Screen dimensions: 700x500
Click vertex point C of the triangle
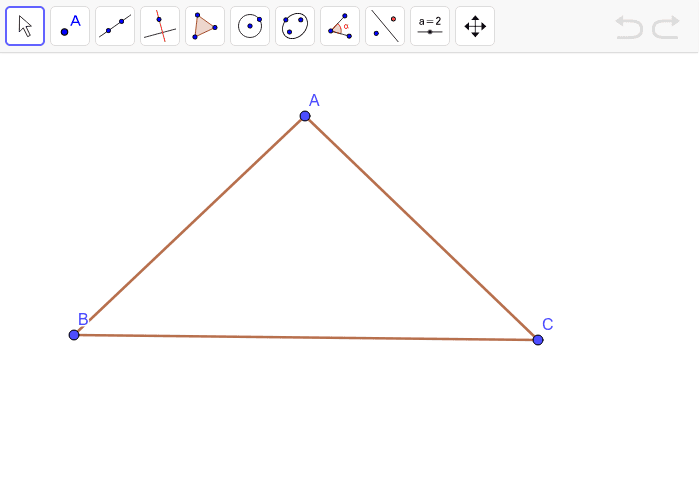click(x=538, y=340)
